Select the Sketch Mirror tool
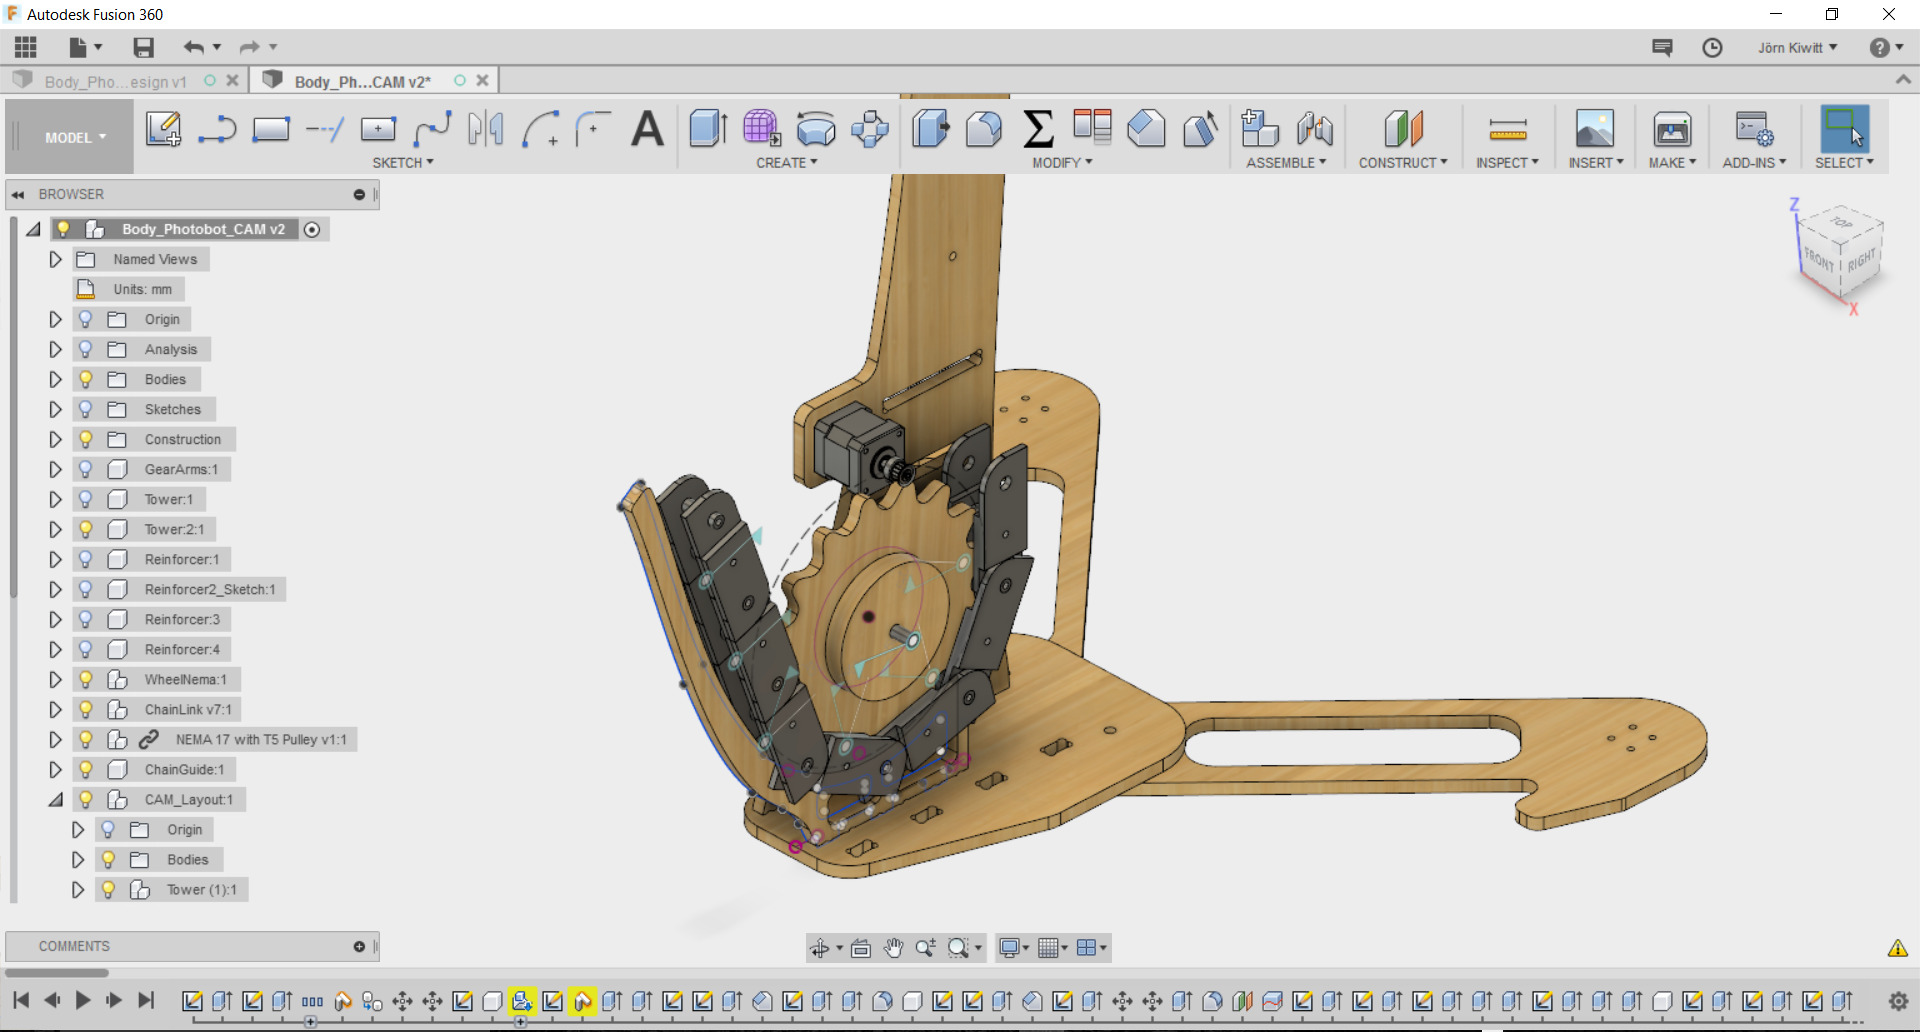Screen dimensions: 1920x1032 coord(486,129)
